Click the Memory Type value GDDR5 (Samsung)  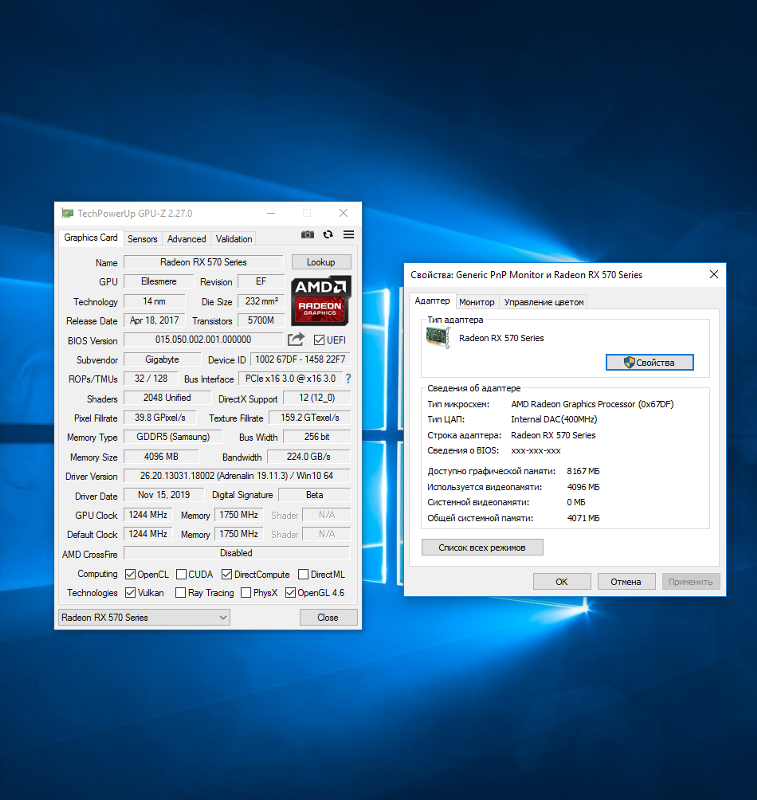[x=173, y=437]
